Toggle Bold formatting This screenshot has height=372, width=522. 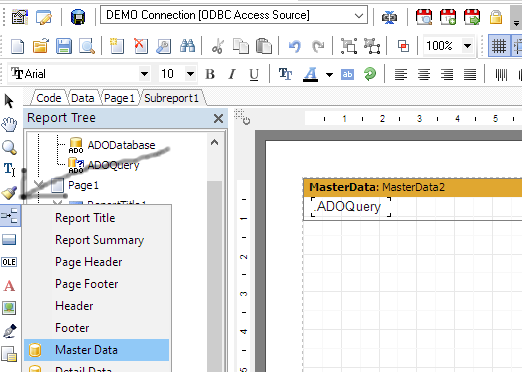[210, 74]
